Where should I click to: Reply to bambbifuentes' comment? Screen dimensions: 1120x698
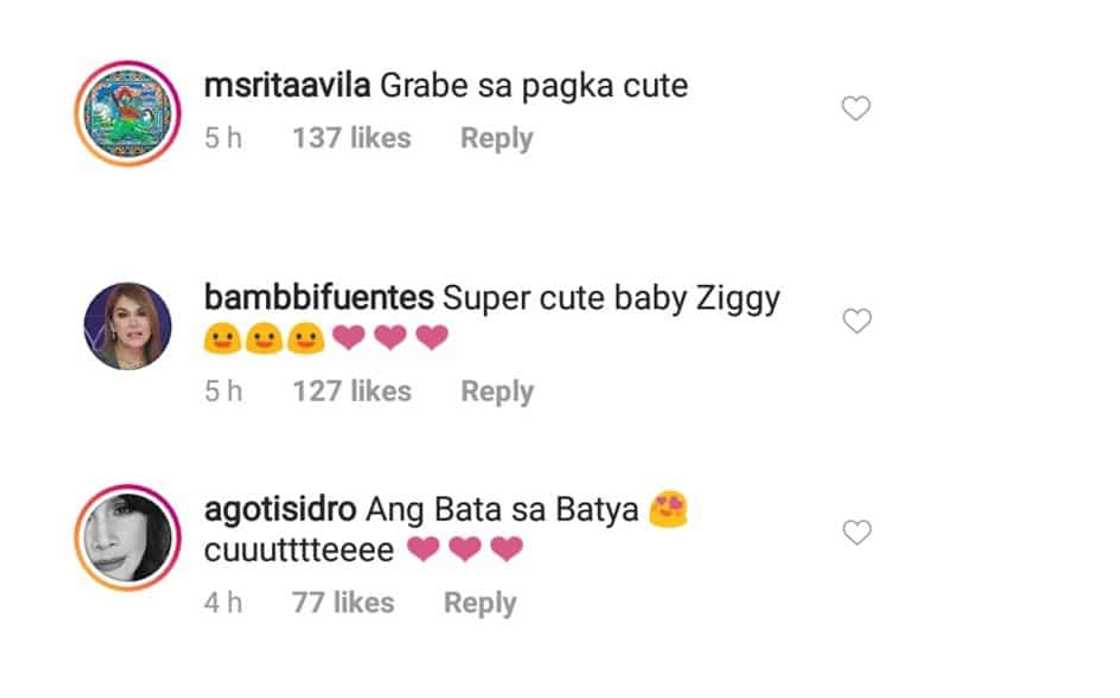tap(495, 391)
